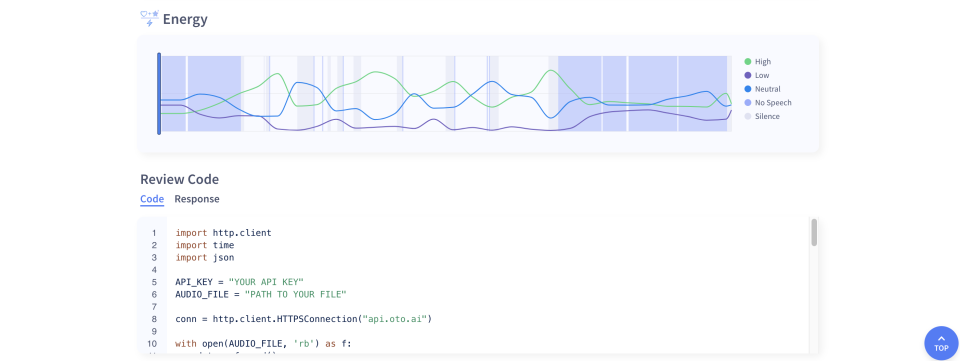
Task: Click the up arrow in TOP button
Action: tap(941, 338)
